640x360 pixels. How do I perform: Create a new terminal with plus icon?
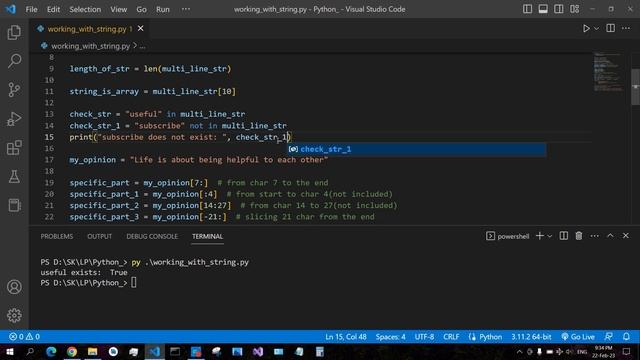coord(540,236)
